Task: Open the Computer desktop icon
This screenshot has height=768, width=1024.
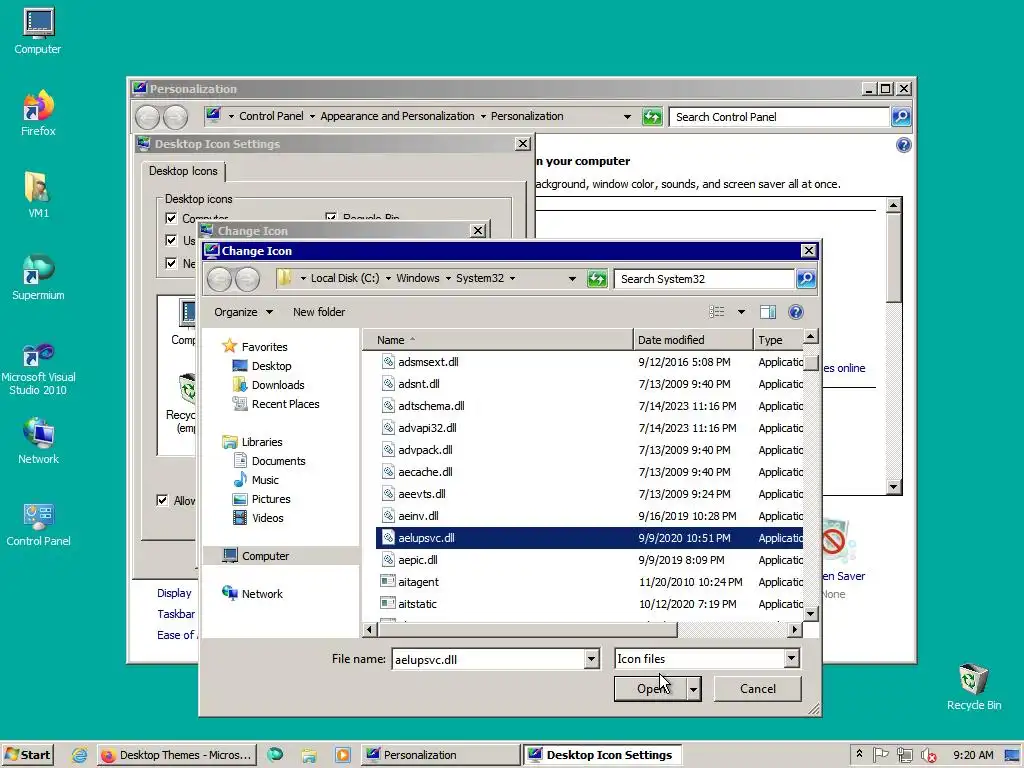Action: [38, 31]
